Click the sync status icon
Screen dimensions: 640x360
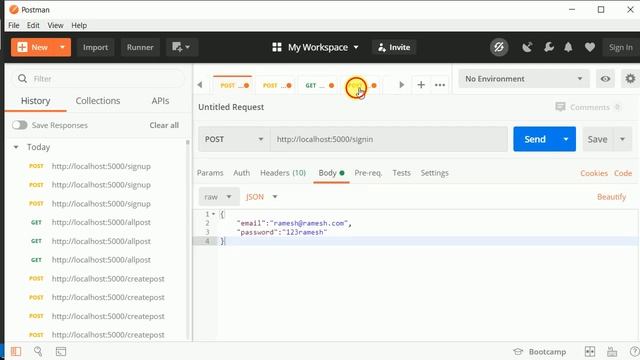point(499,47)
